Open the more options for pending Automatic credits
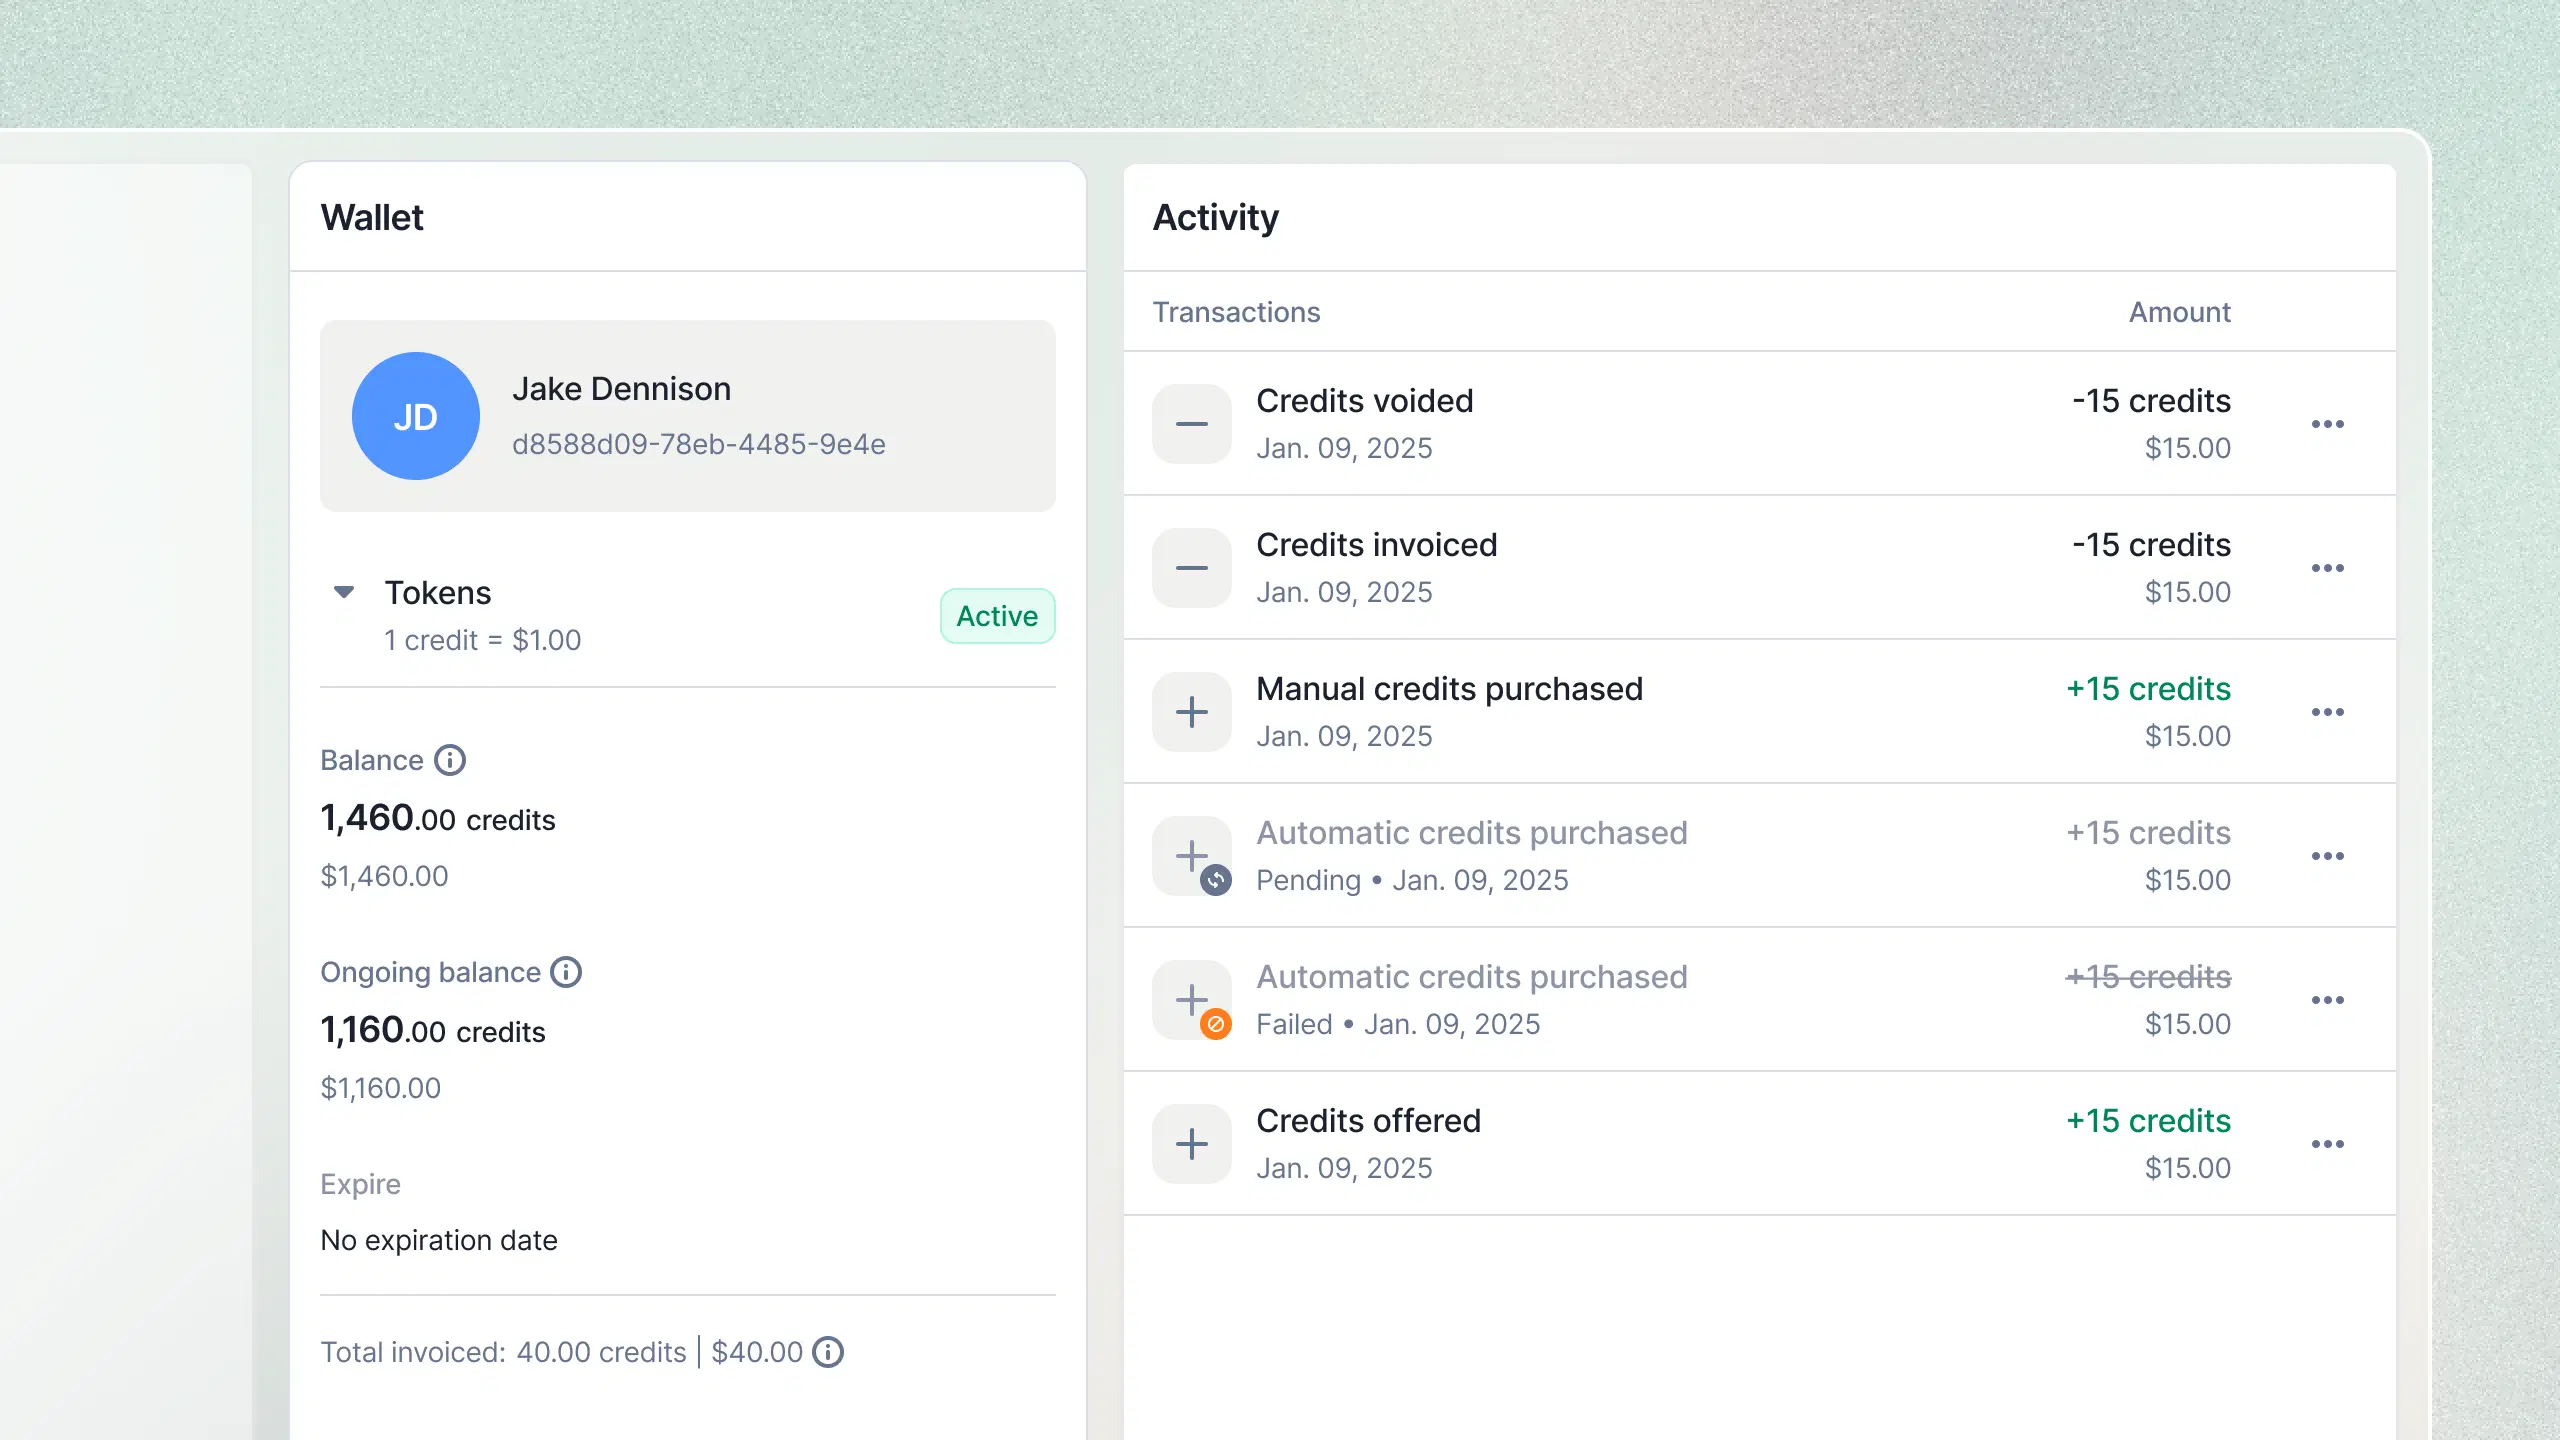The image size is (2560, 1440). click(x=2327, y=856)
